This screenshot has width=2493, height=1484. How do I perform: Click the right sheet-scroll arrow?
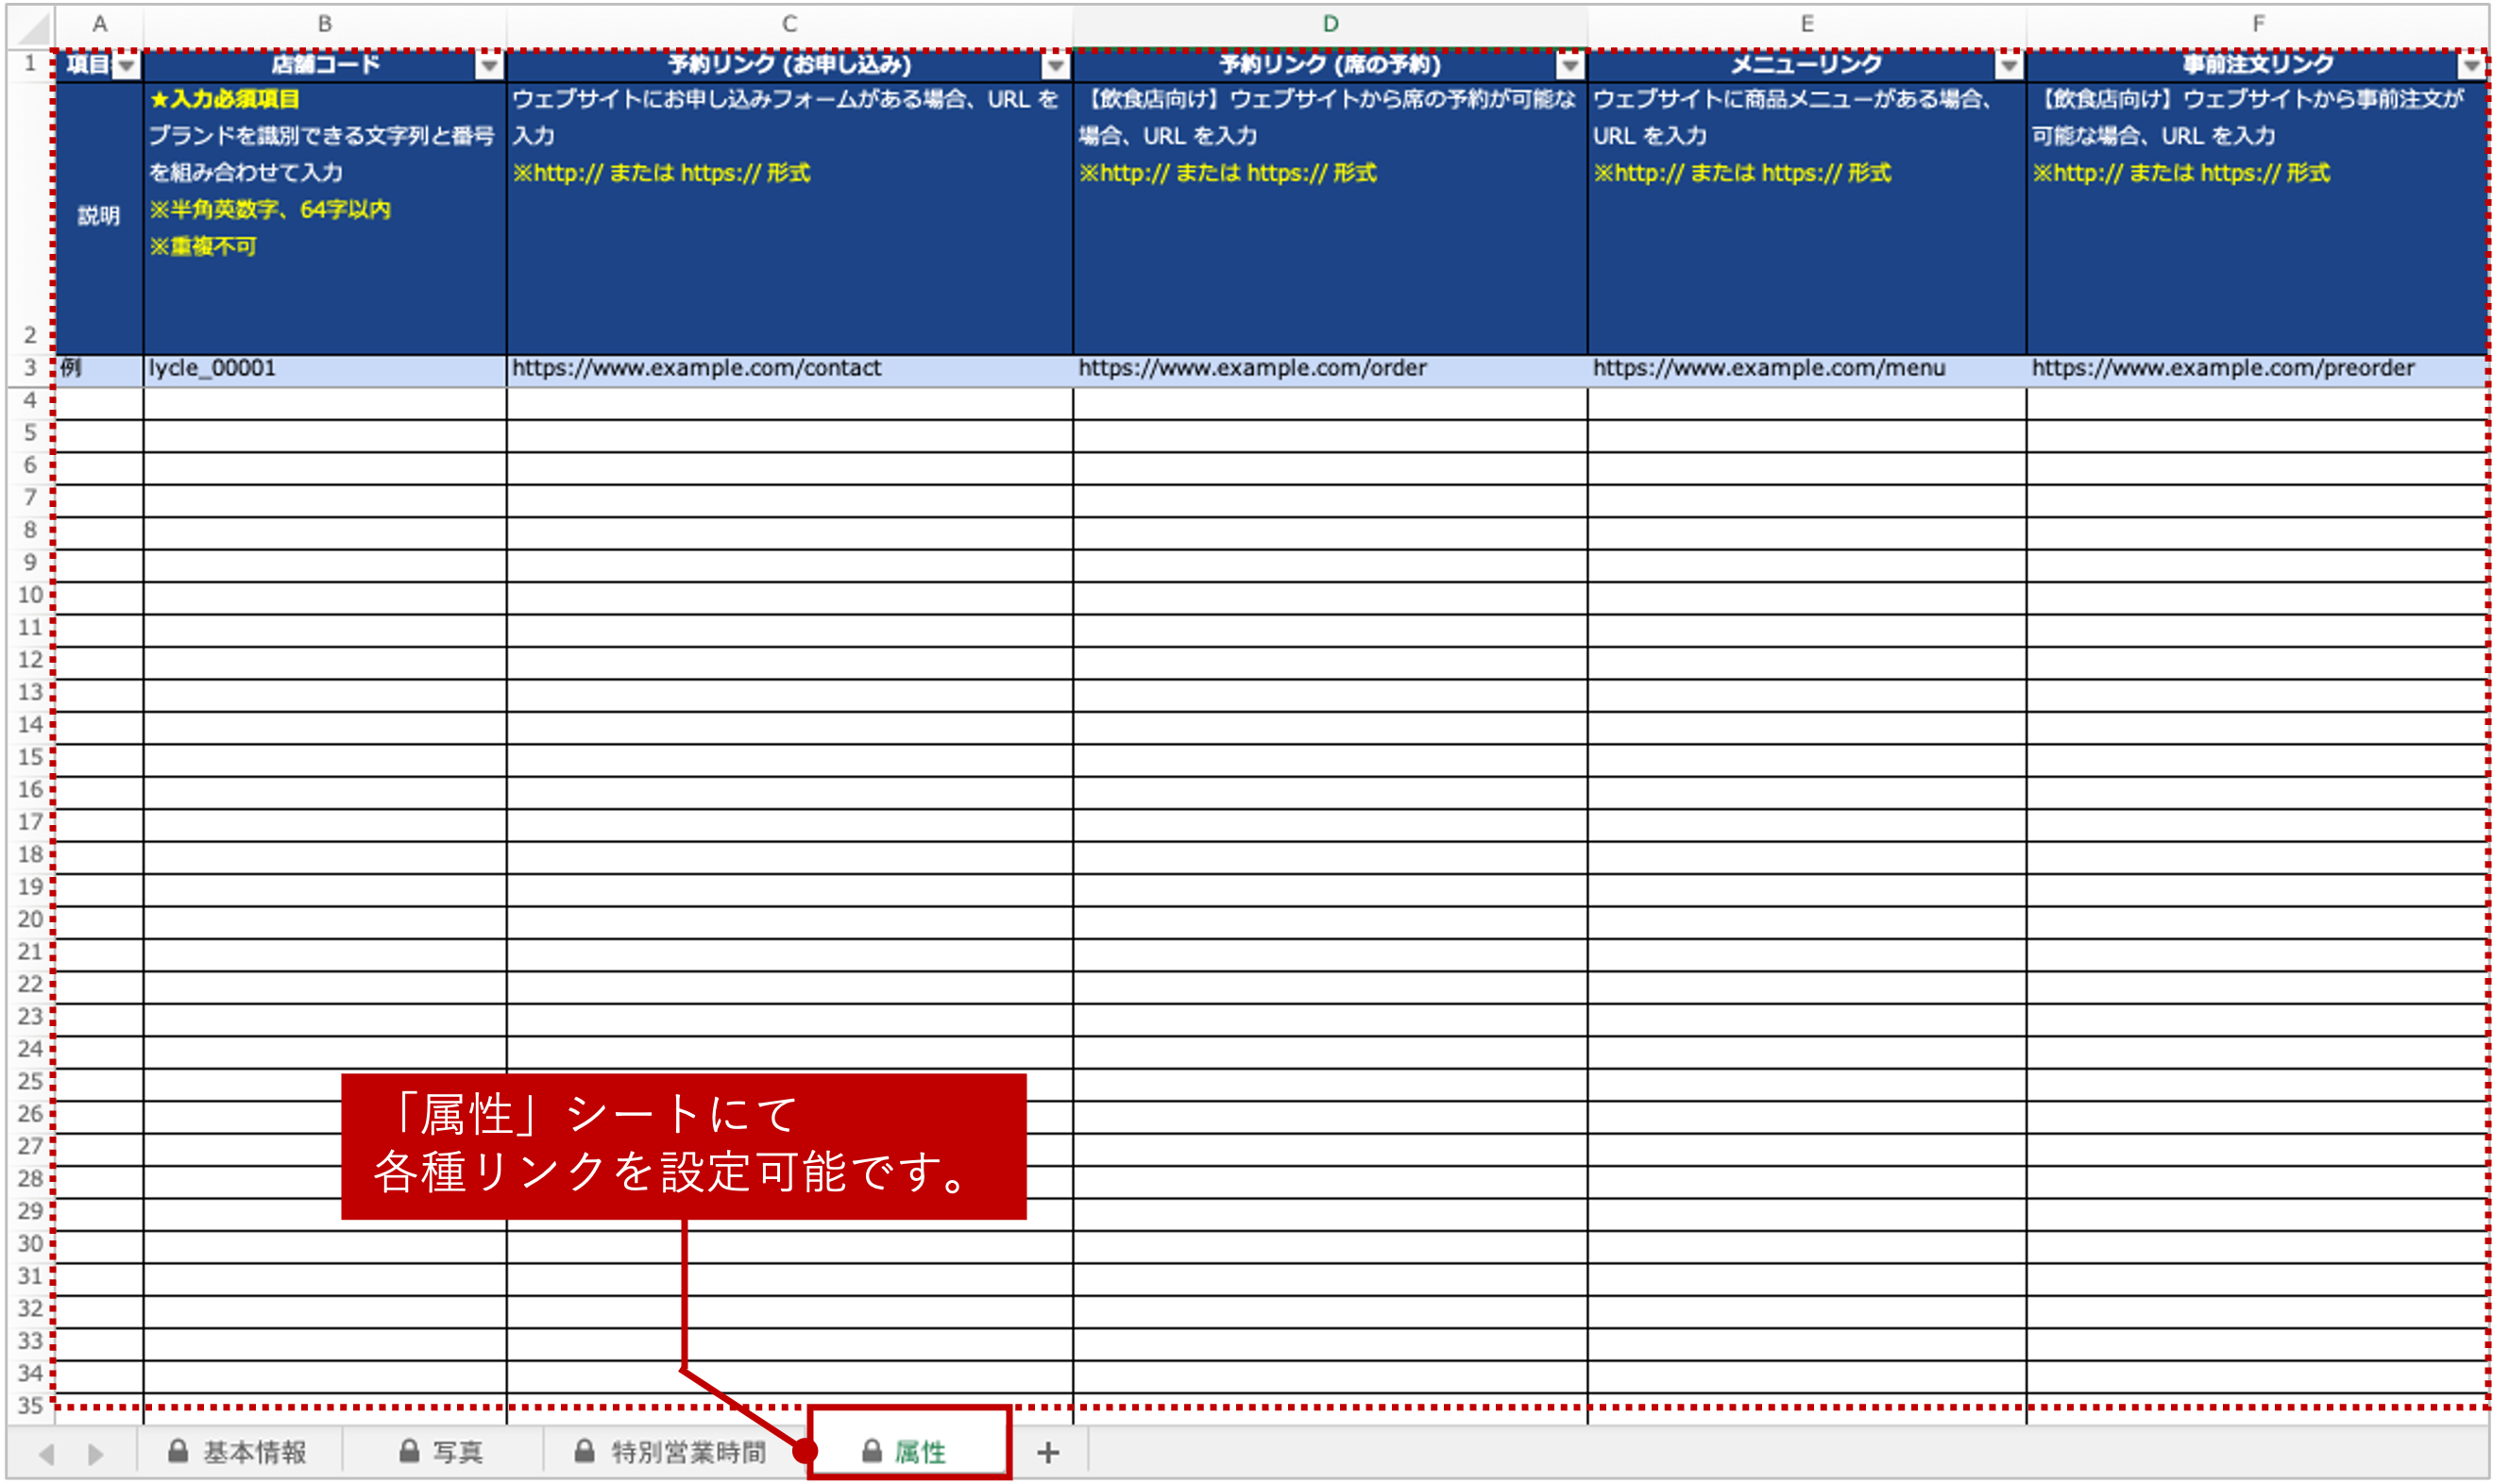pos(95,1452)
